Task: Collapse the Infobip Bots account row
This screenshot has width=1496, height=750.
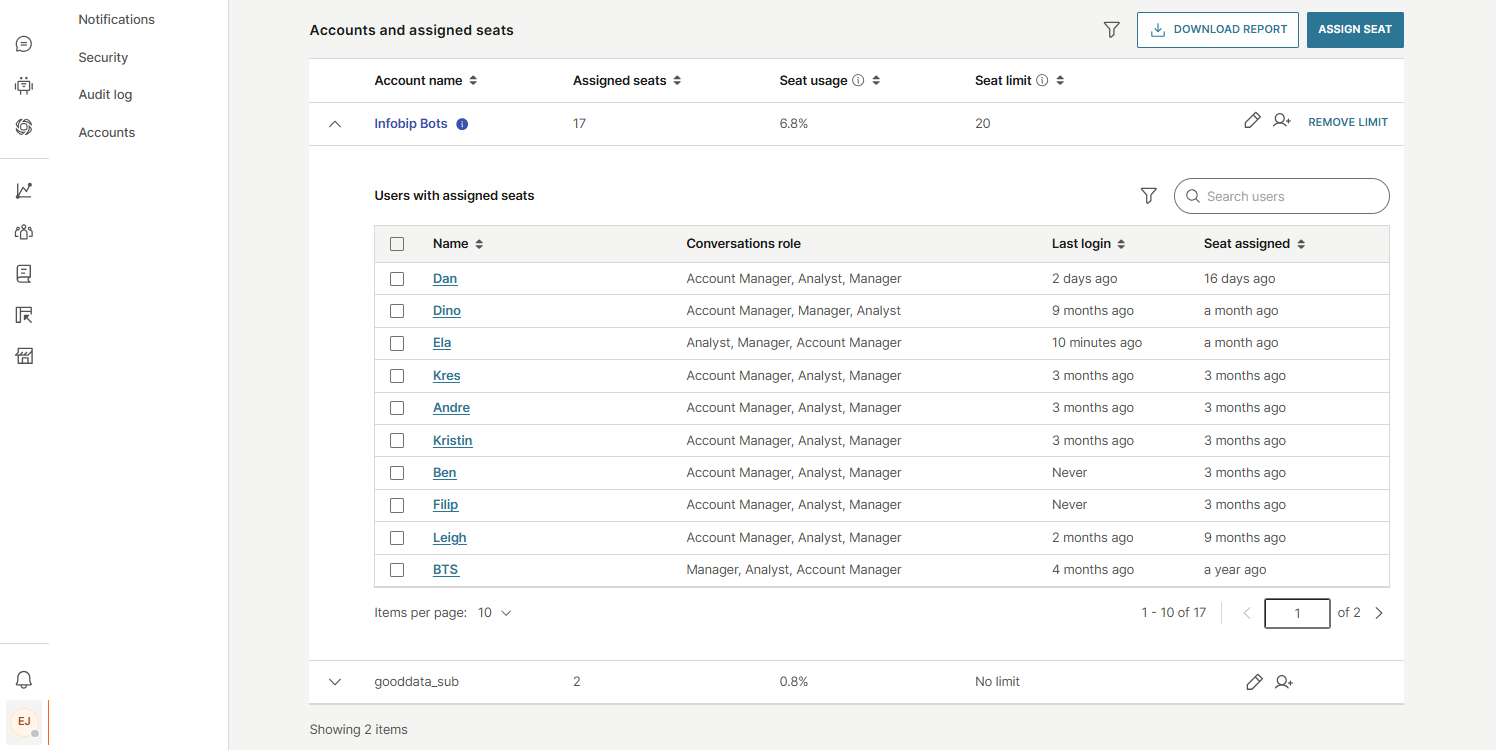Action: (335, 124)
